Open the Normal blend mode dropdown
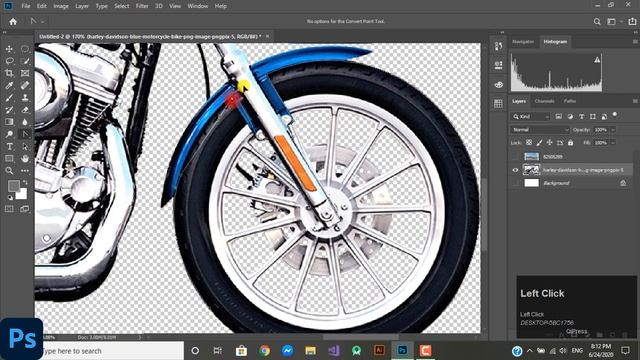Viewport: 640px width, 360px height. click(540, 130)
